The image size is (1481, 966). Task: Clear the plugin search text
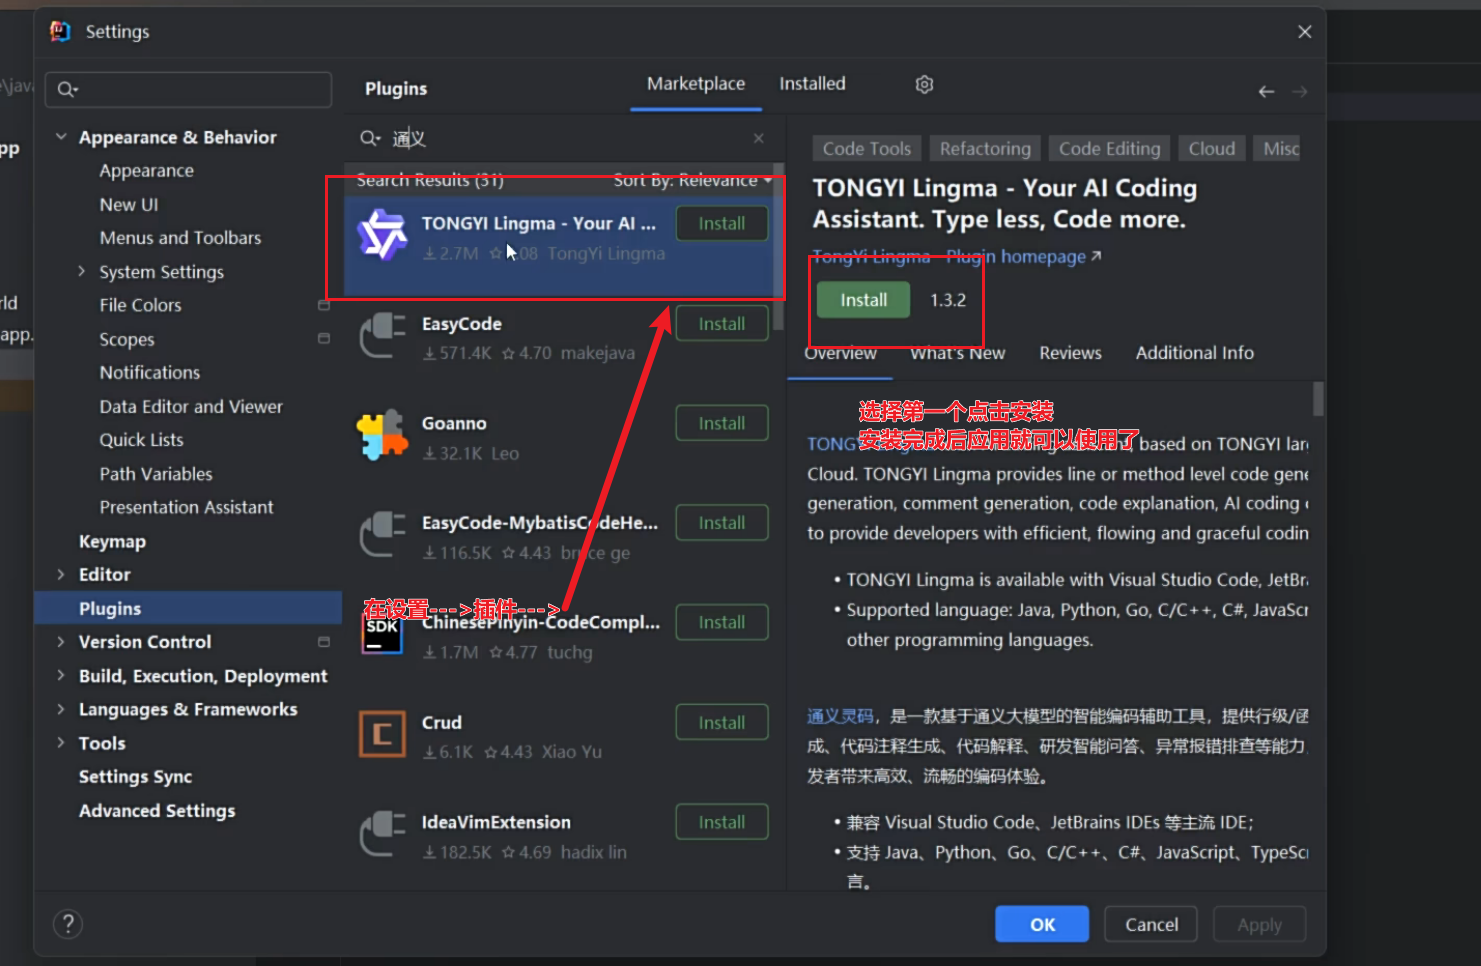(759, 138)
